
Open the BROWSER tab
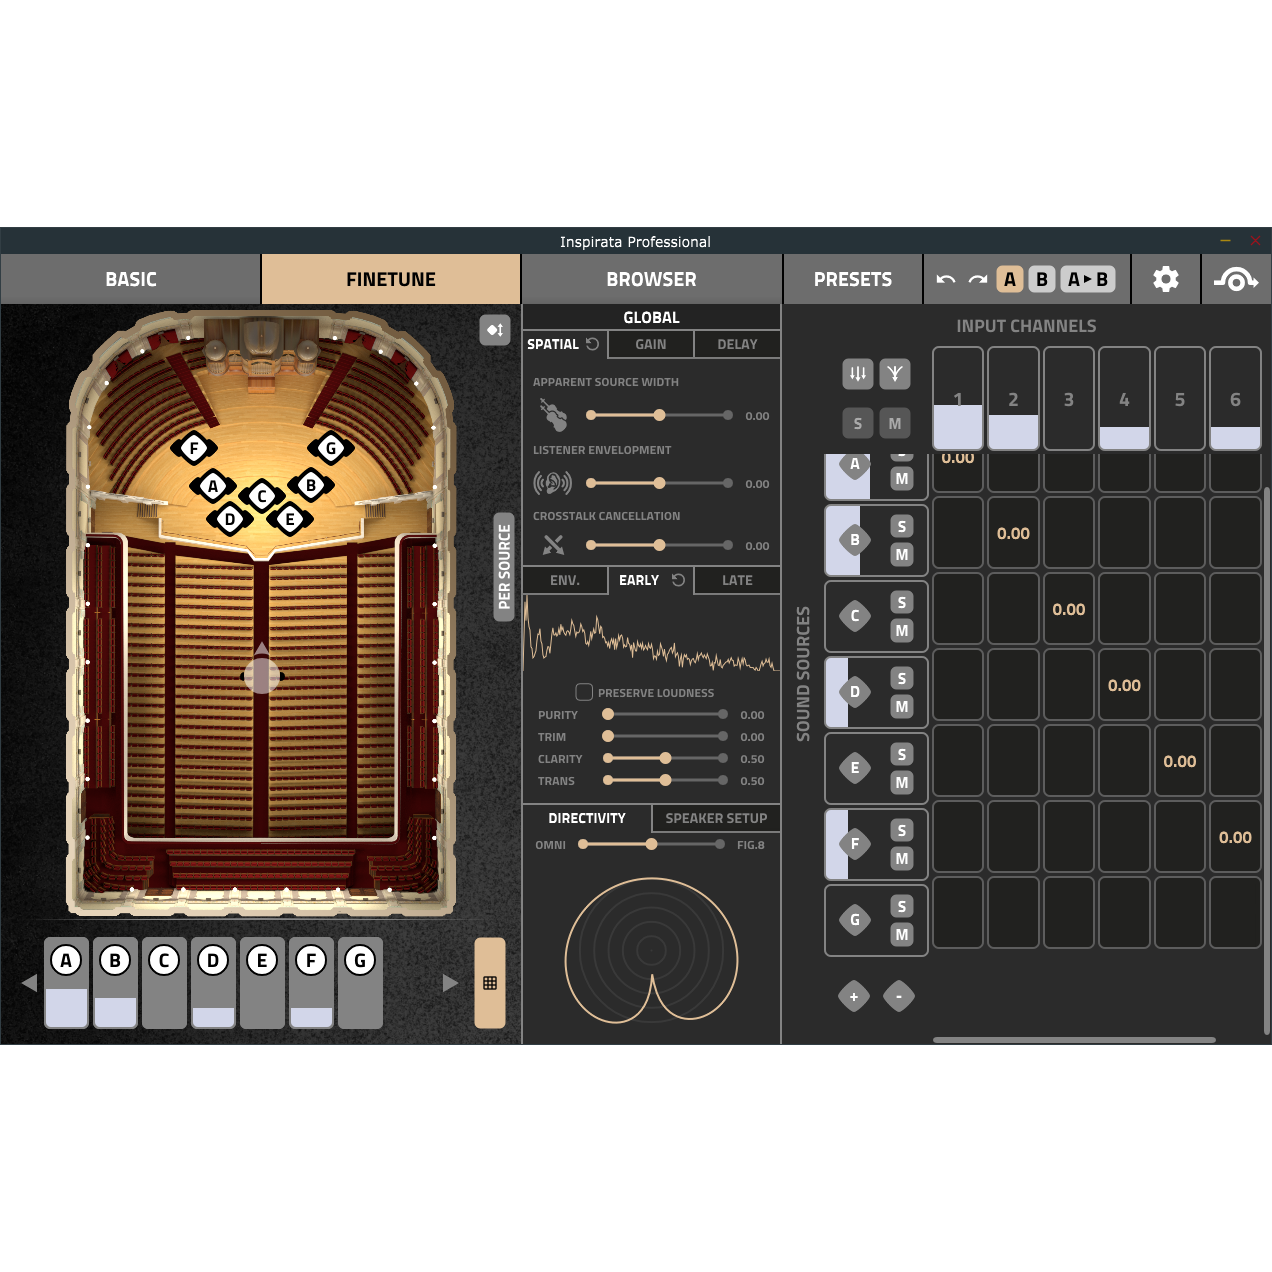(x=651, y=279)
